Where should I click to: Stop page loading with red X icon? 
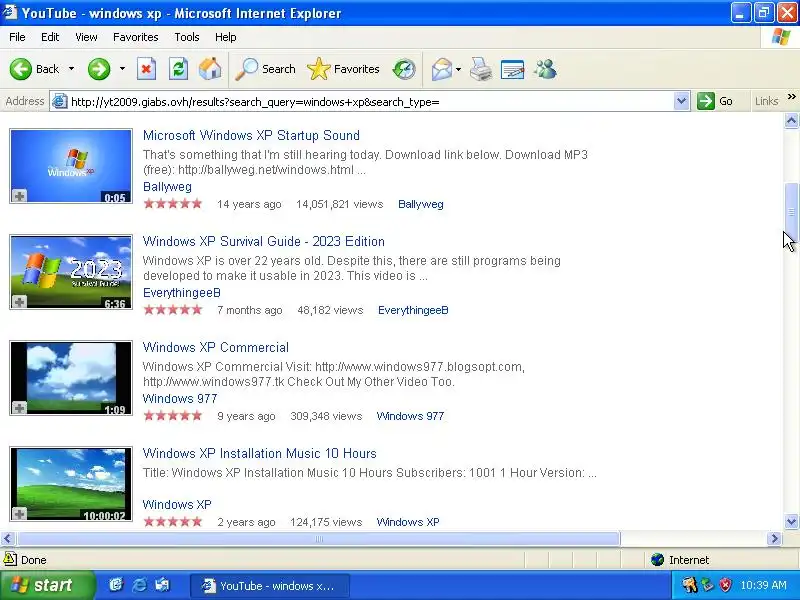(x=146, y=69)
